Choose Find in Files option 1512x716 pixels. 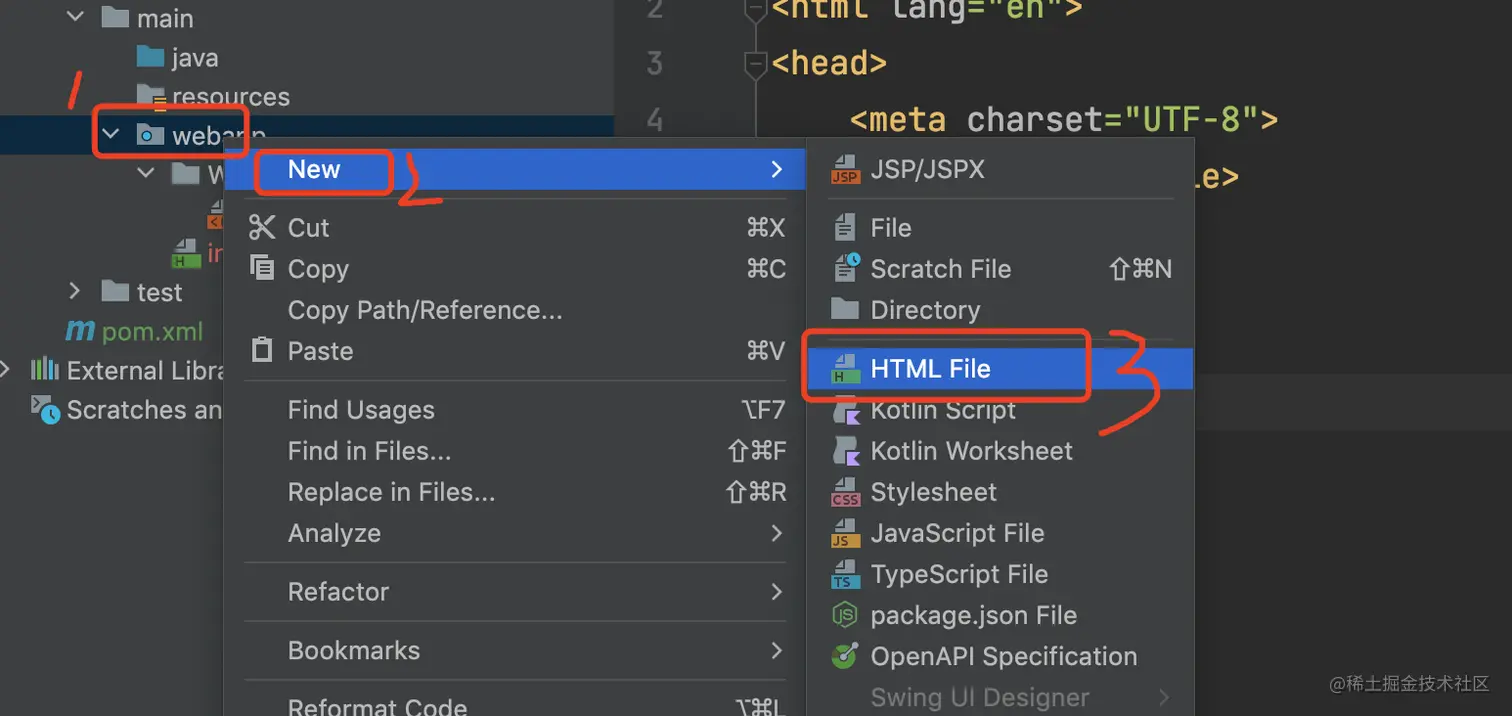coord(369,451)
